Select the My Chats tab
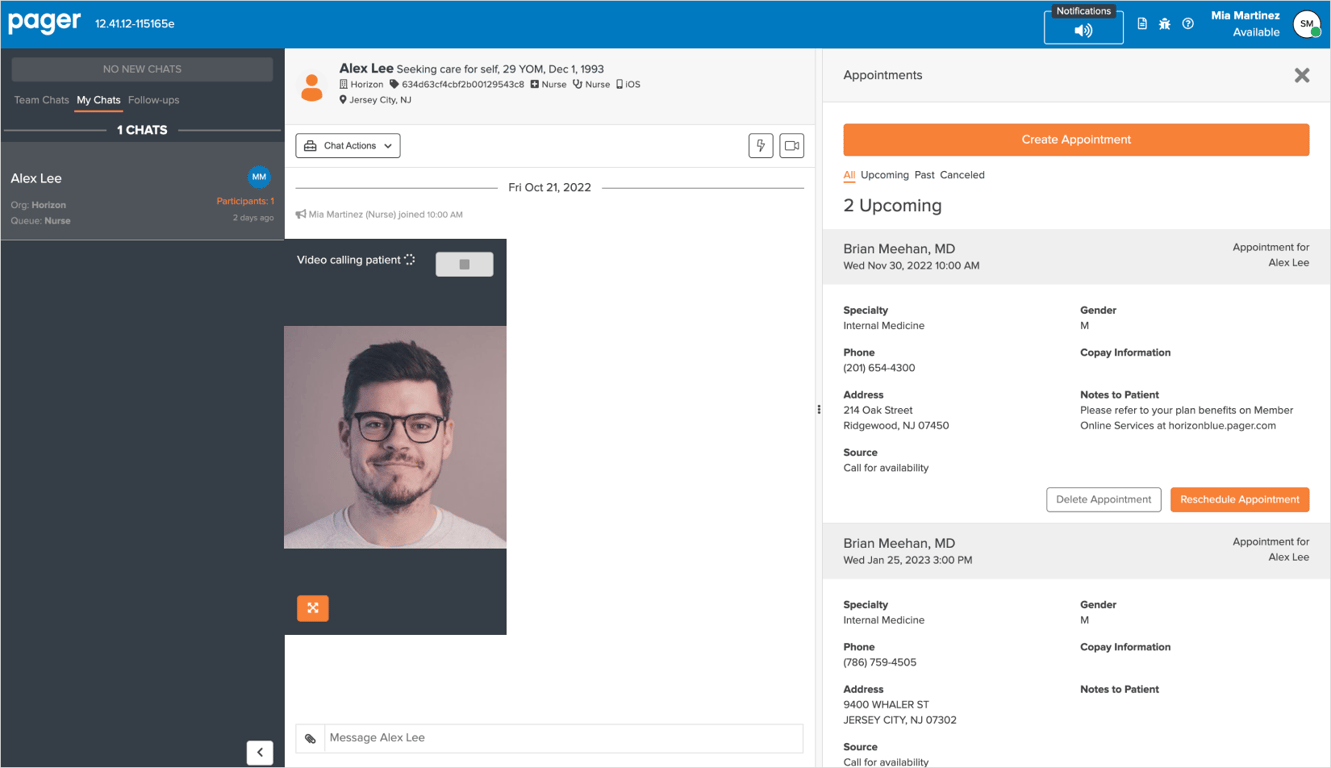This screenshot has width=1331, height=768. pos(98,100)
